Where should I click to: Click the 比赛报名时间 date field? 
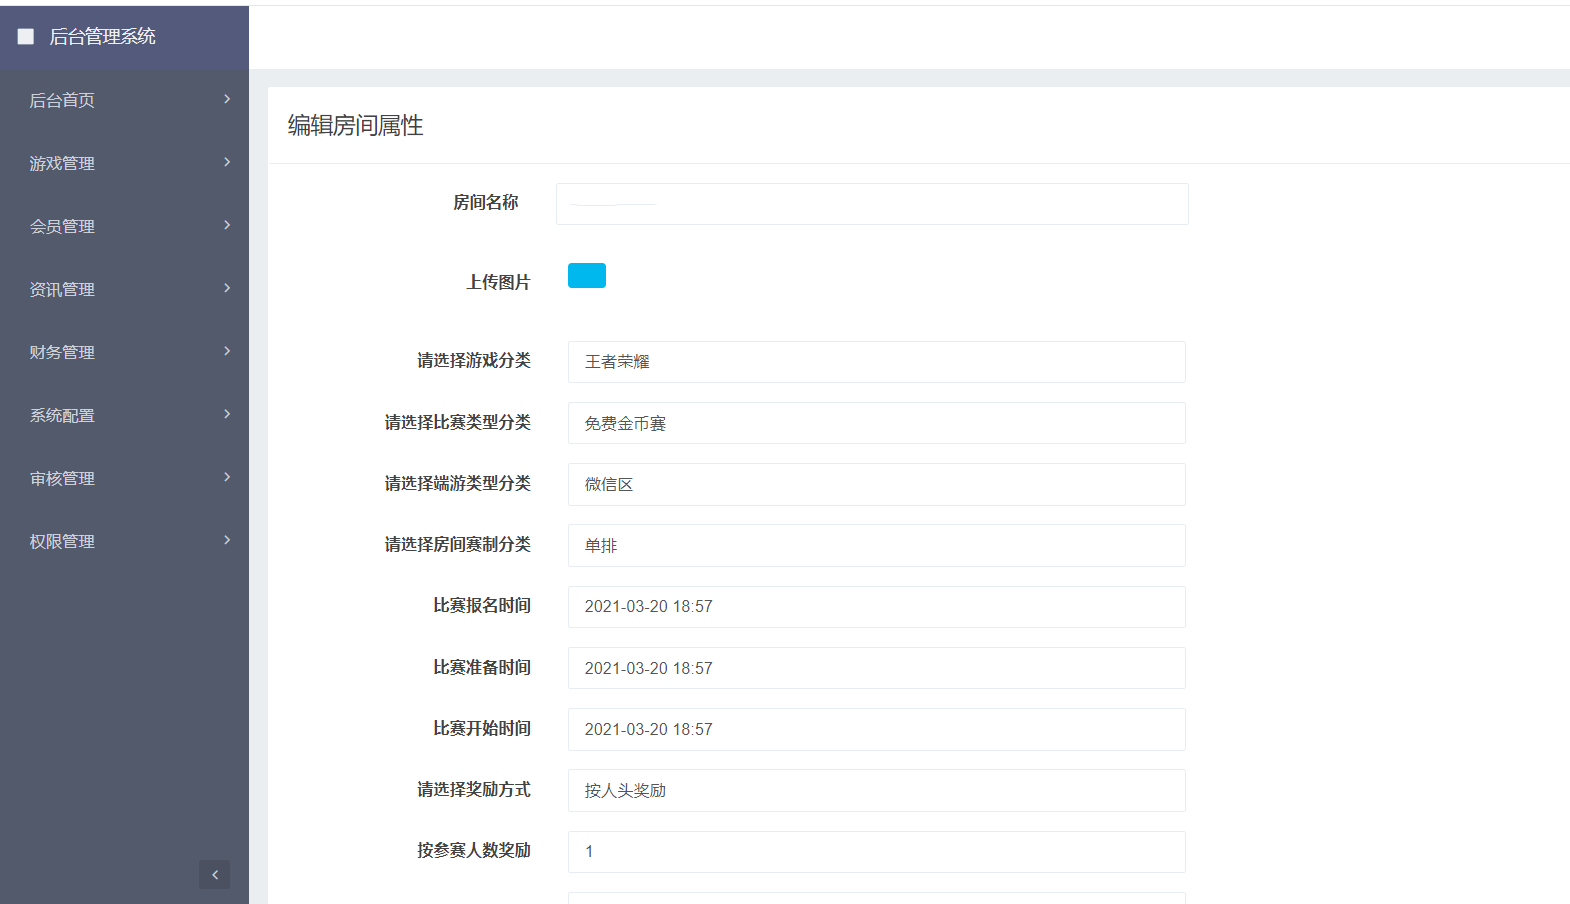[x=876, y=607]
